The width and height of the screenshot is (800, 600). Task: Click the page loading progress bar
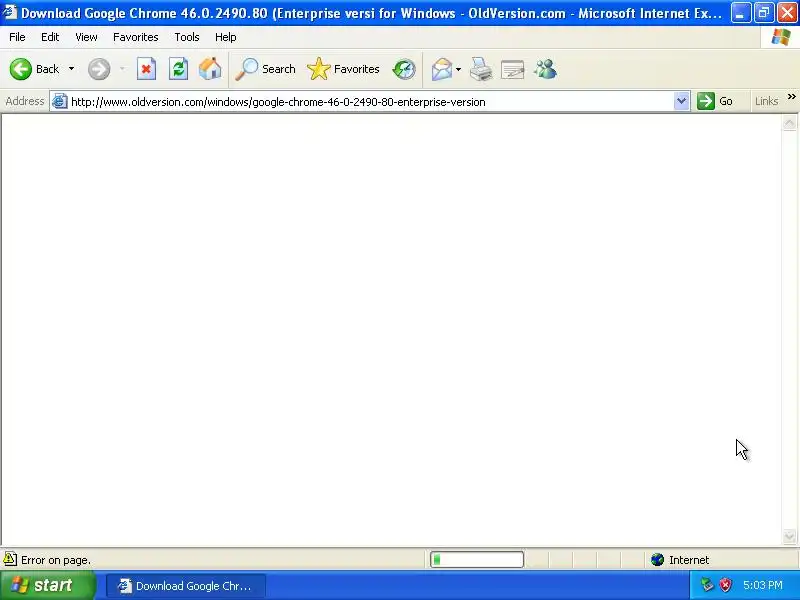point(477,560)
